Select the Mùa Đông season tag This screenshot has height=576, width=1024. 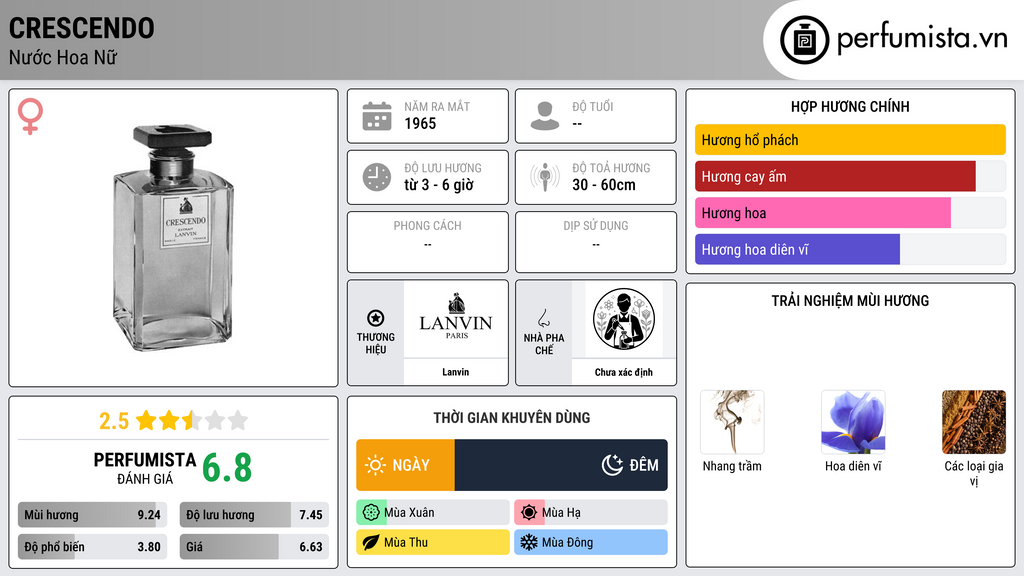point(591,542)
